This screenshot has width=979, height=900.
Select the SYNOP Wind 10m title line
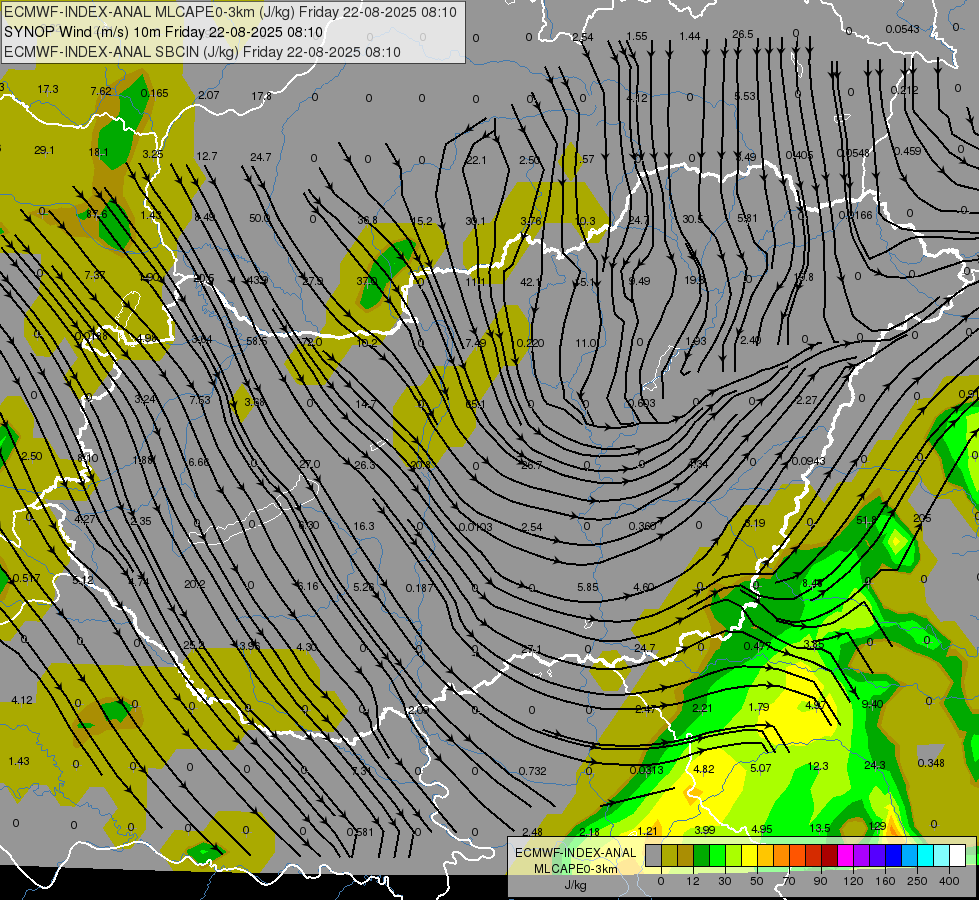pyautogui.click(x=164, y=32)
